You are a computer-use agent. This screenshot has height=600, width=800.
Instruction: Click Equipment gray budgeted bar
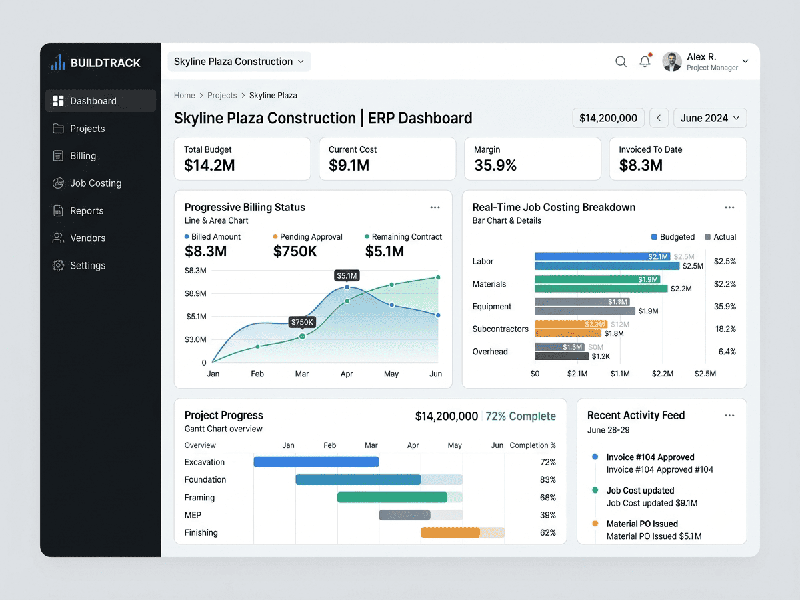click(x=582, y=302)
